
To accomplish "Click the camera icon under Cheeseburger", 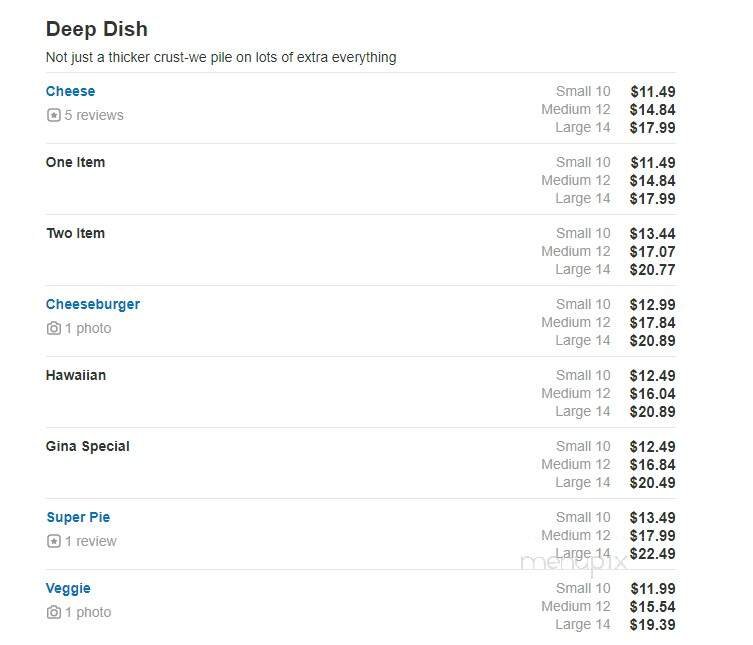I will pos(54,328).
